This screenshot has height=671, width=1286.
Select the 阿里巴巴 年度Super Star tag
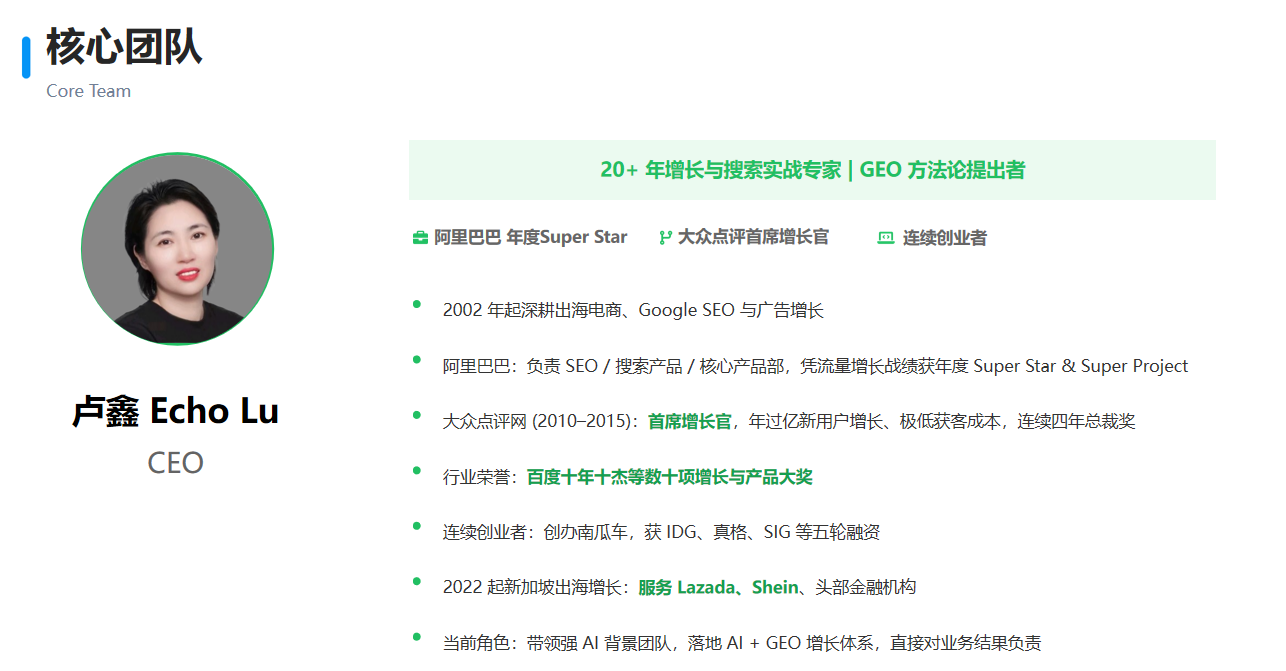point(530,238)
